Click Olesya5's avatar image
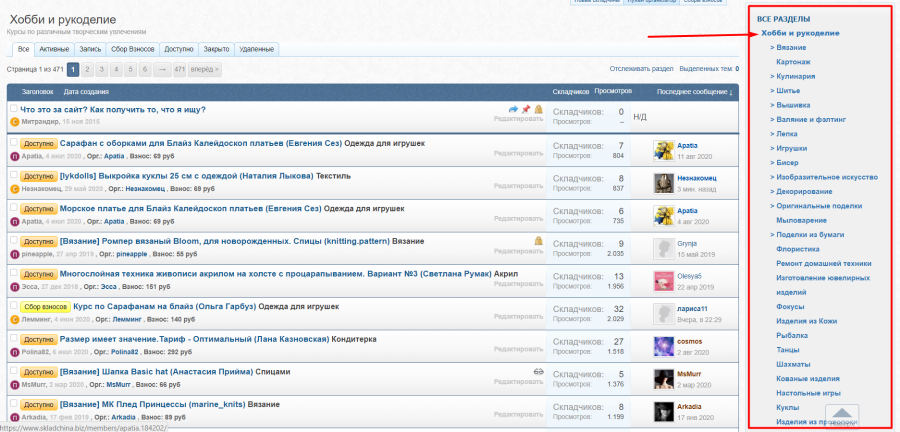This screenshot has width=900, height=432. (x=663, y=280)
